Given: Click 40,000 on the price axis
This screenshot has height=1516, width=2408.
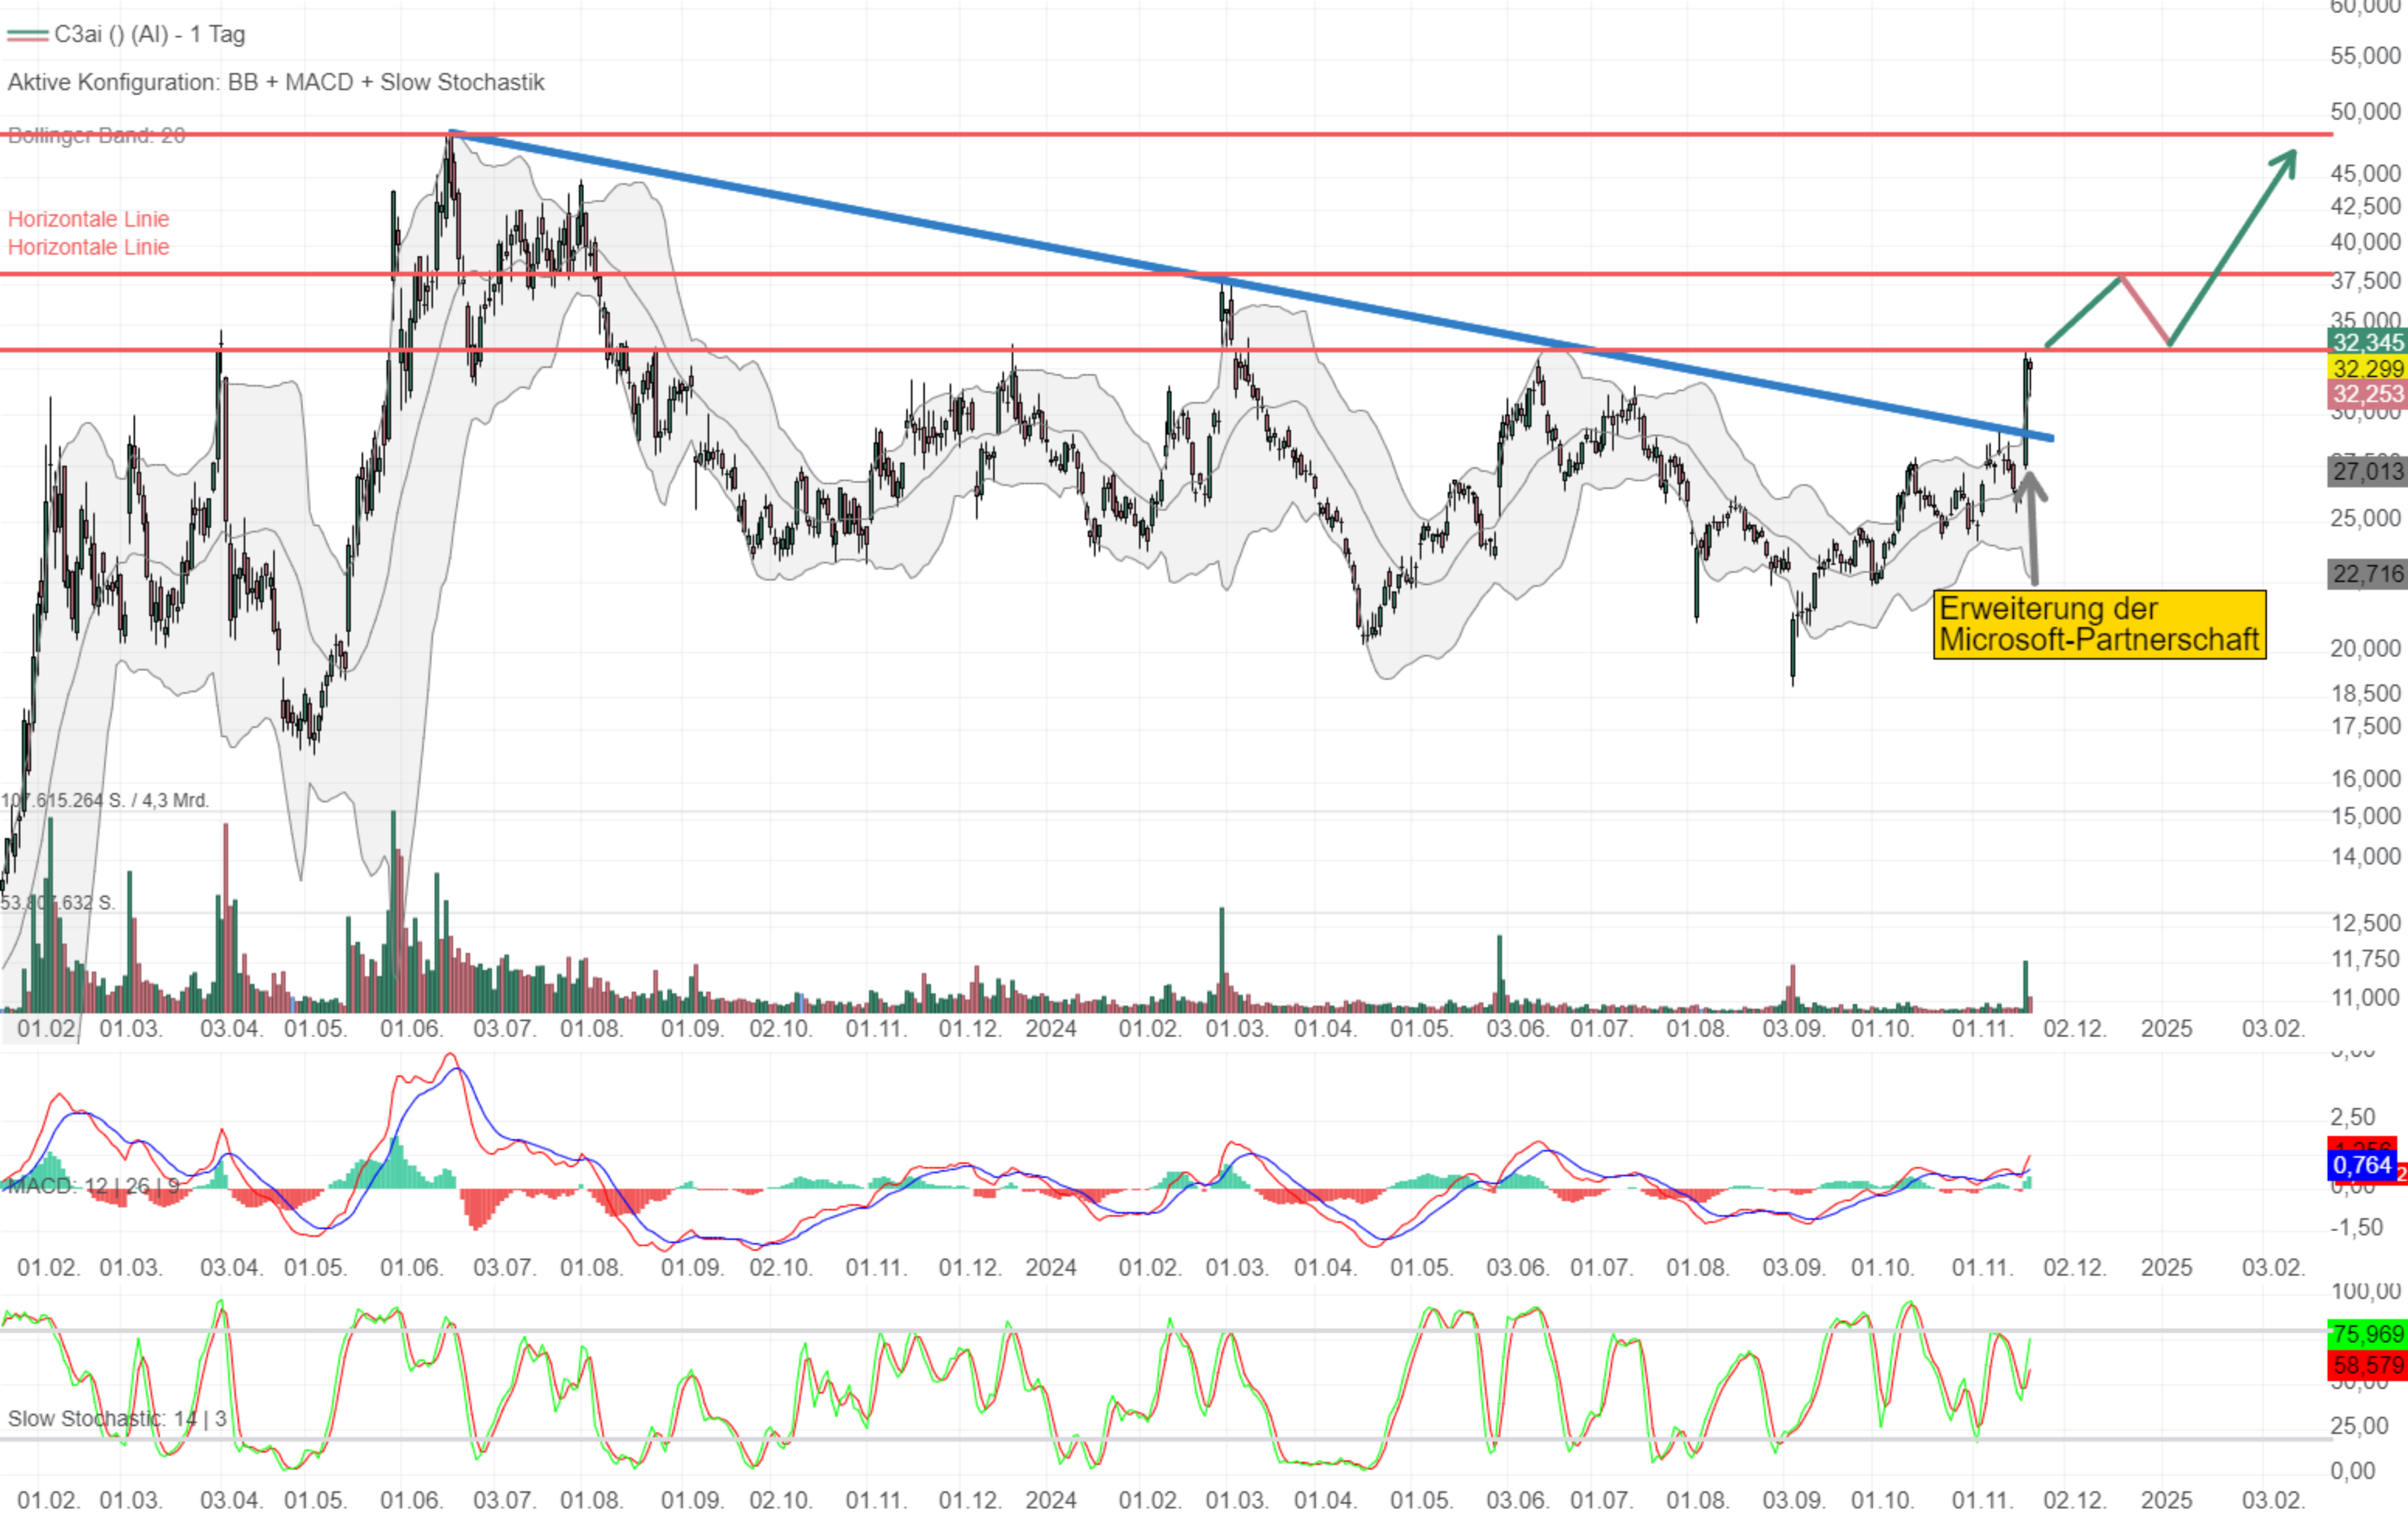Looking at the screenshot, I should [2365, 241].
